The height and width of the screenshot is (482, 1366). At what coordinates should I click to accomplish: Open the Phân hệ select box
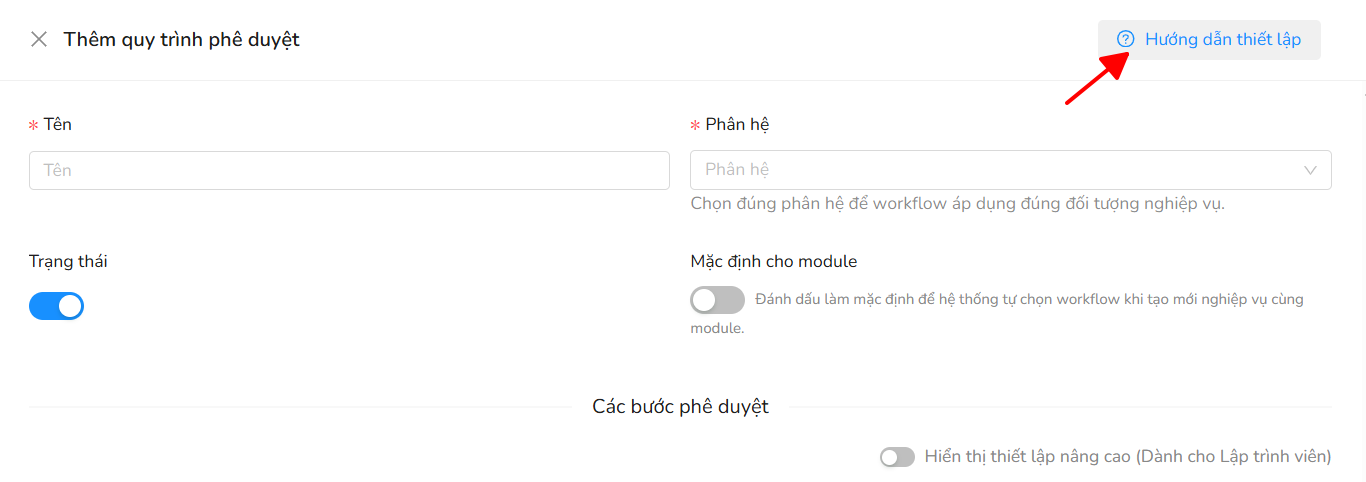pyautogui.click(x=1010, y=170)
